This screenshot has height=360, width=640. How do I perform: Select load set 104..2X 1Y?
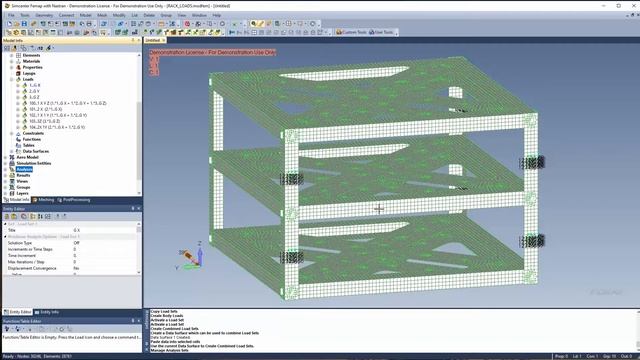pos(57,127)
